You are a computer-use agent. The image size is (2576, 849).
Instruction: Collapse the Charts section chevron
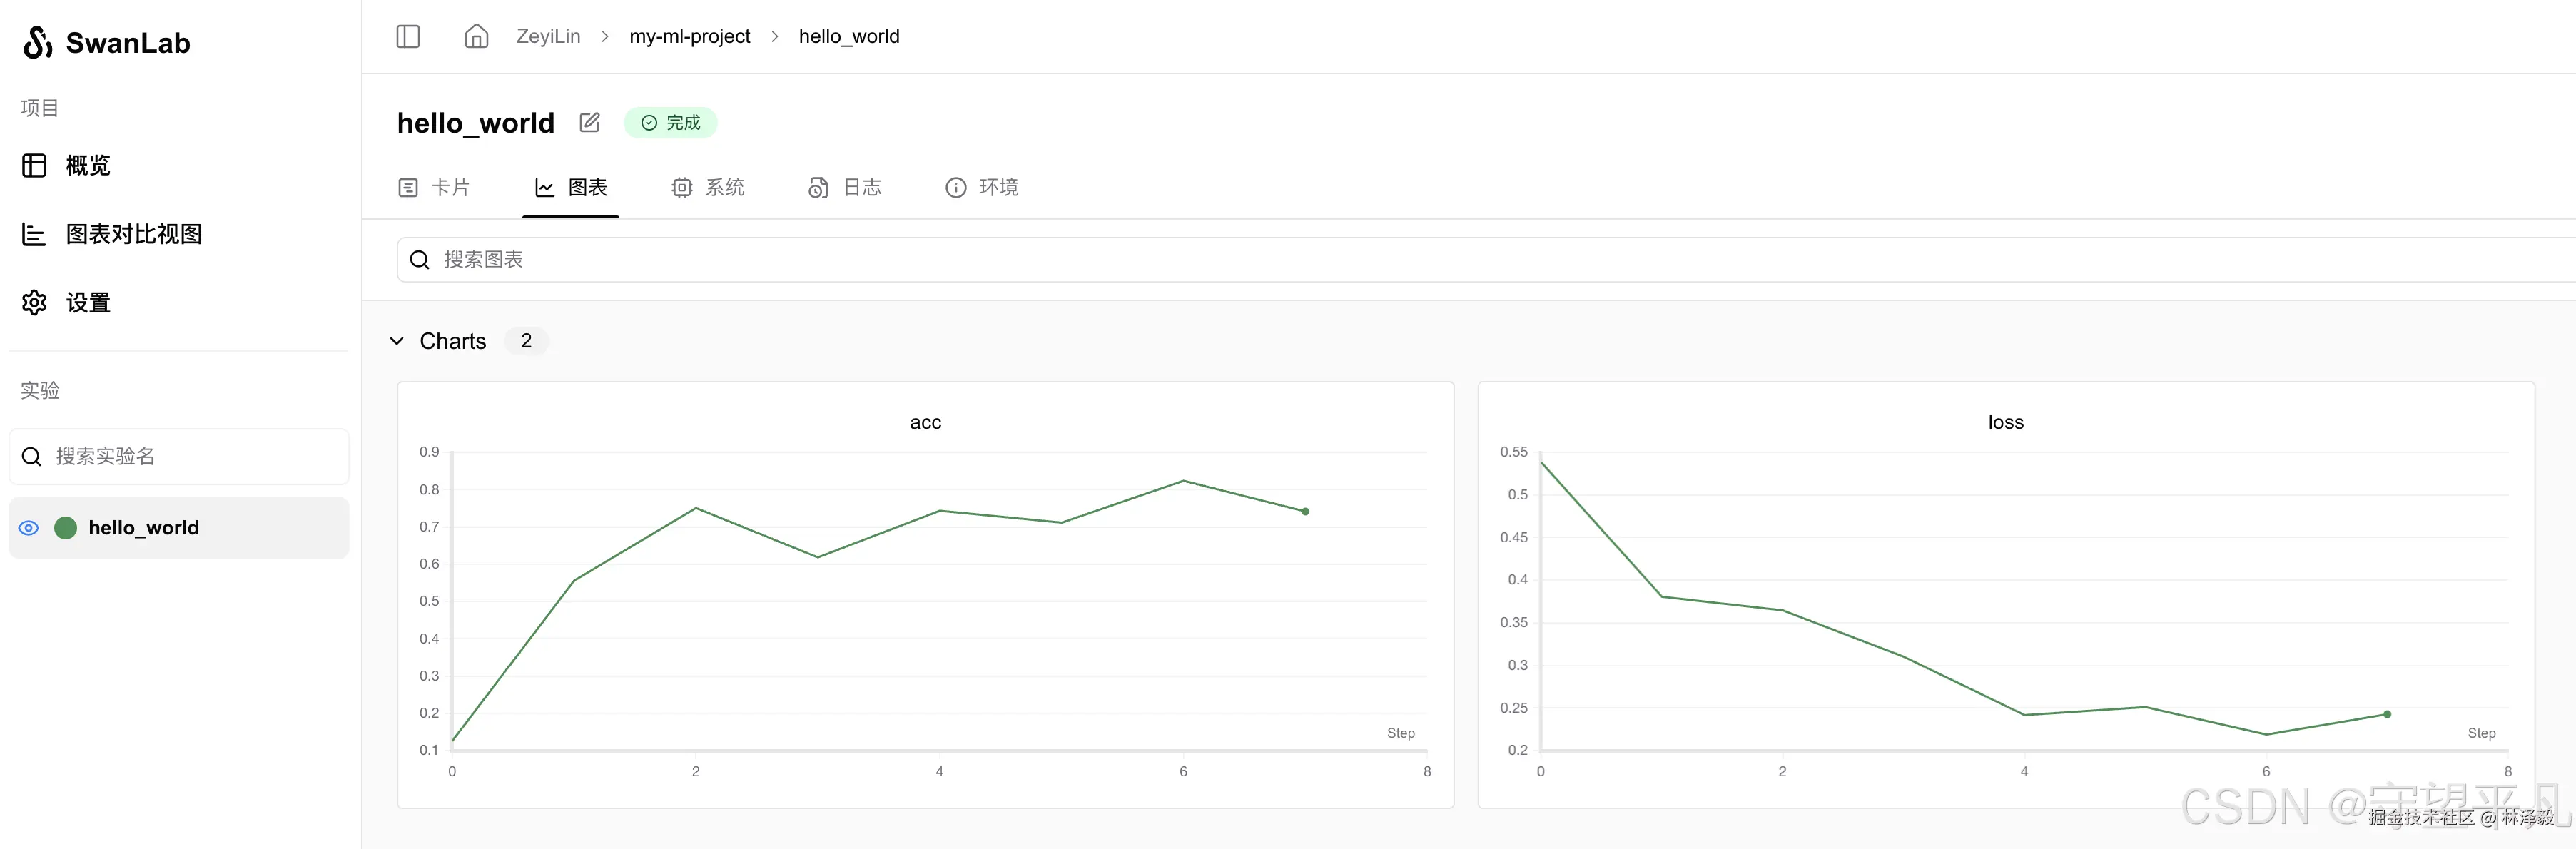[397, 341]
